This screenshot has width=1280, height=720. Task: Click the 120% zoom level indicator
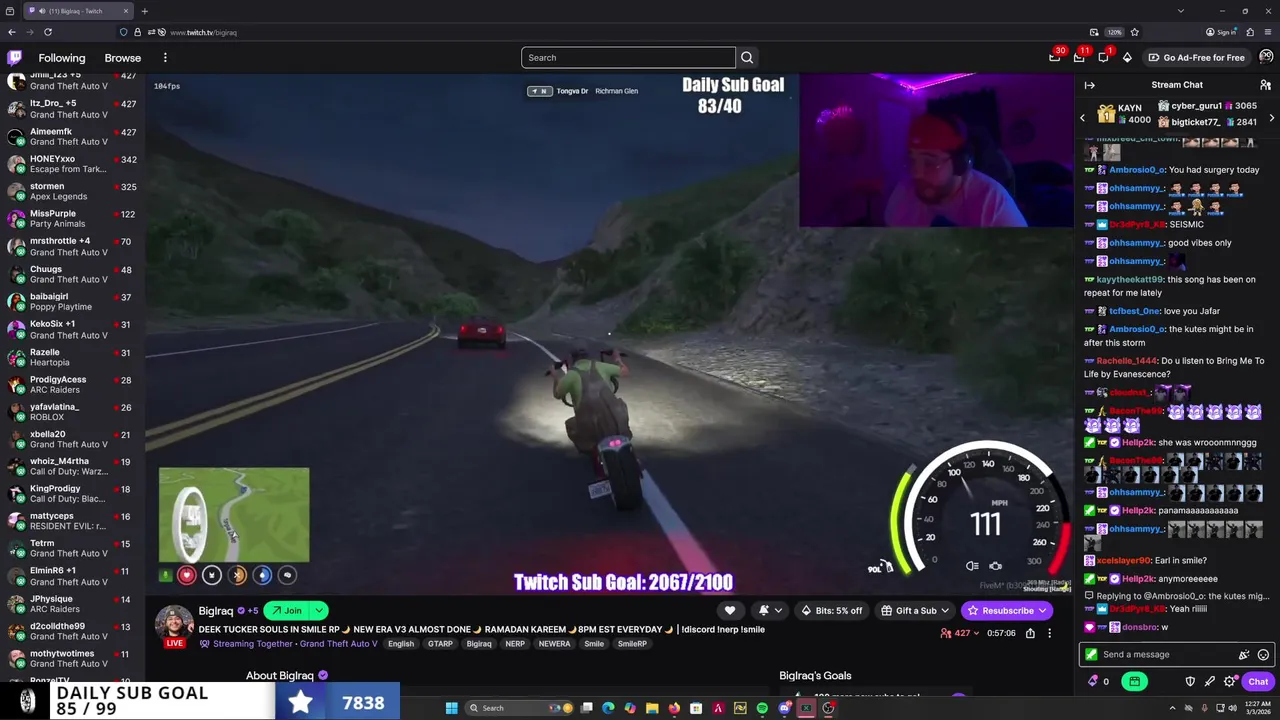click(x=1114, y=32)
